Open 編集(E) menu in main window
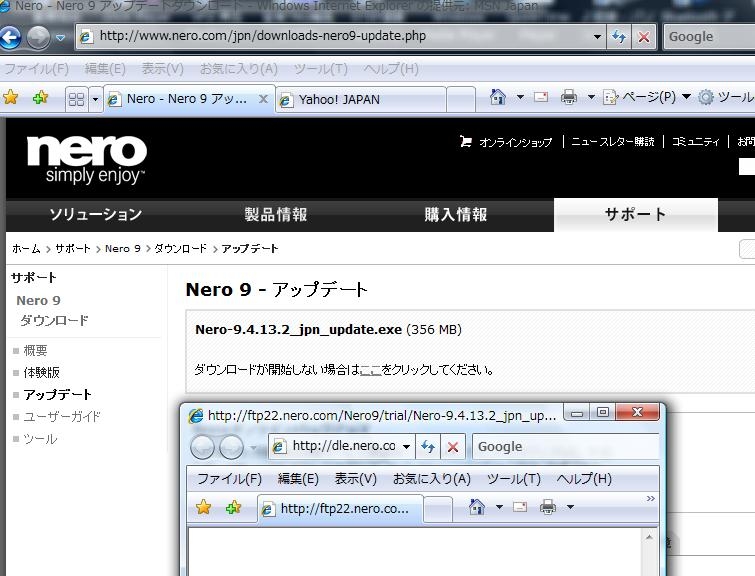This screenshot has width=755, height=576. 105,68
